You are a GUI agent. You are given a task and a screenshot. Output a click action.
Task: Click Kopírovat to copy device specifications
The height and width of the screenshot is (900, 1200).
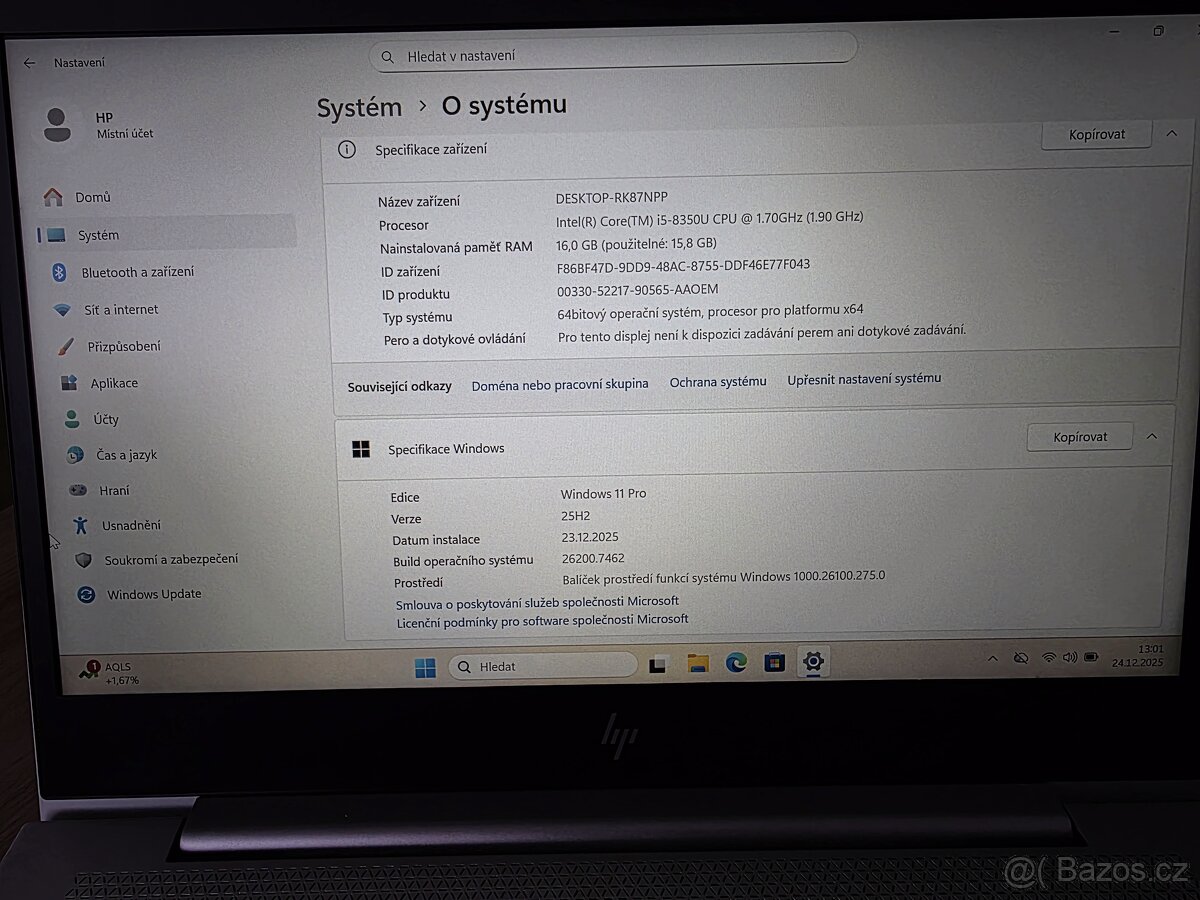(1096, 133)
